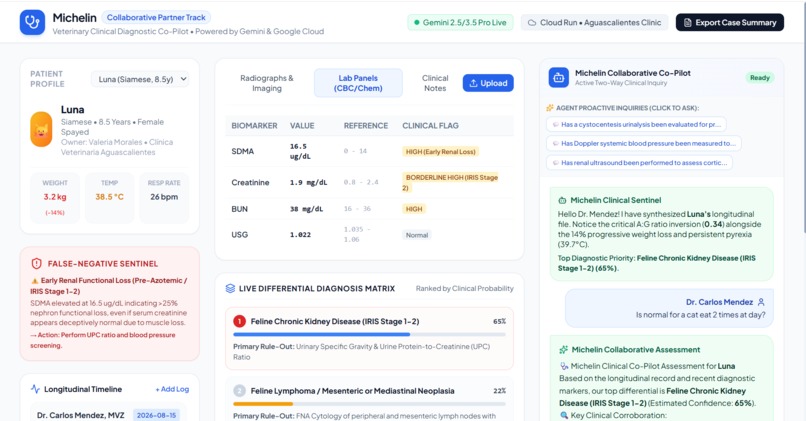Screen dimensions: 806x421
Task: Click the Longitudinal Timeline pulse icon
Action: coord(35,389)
